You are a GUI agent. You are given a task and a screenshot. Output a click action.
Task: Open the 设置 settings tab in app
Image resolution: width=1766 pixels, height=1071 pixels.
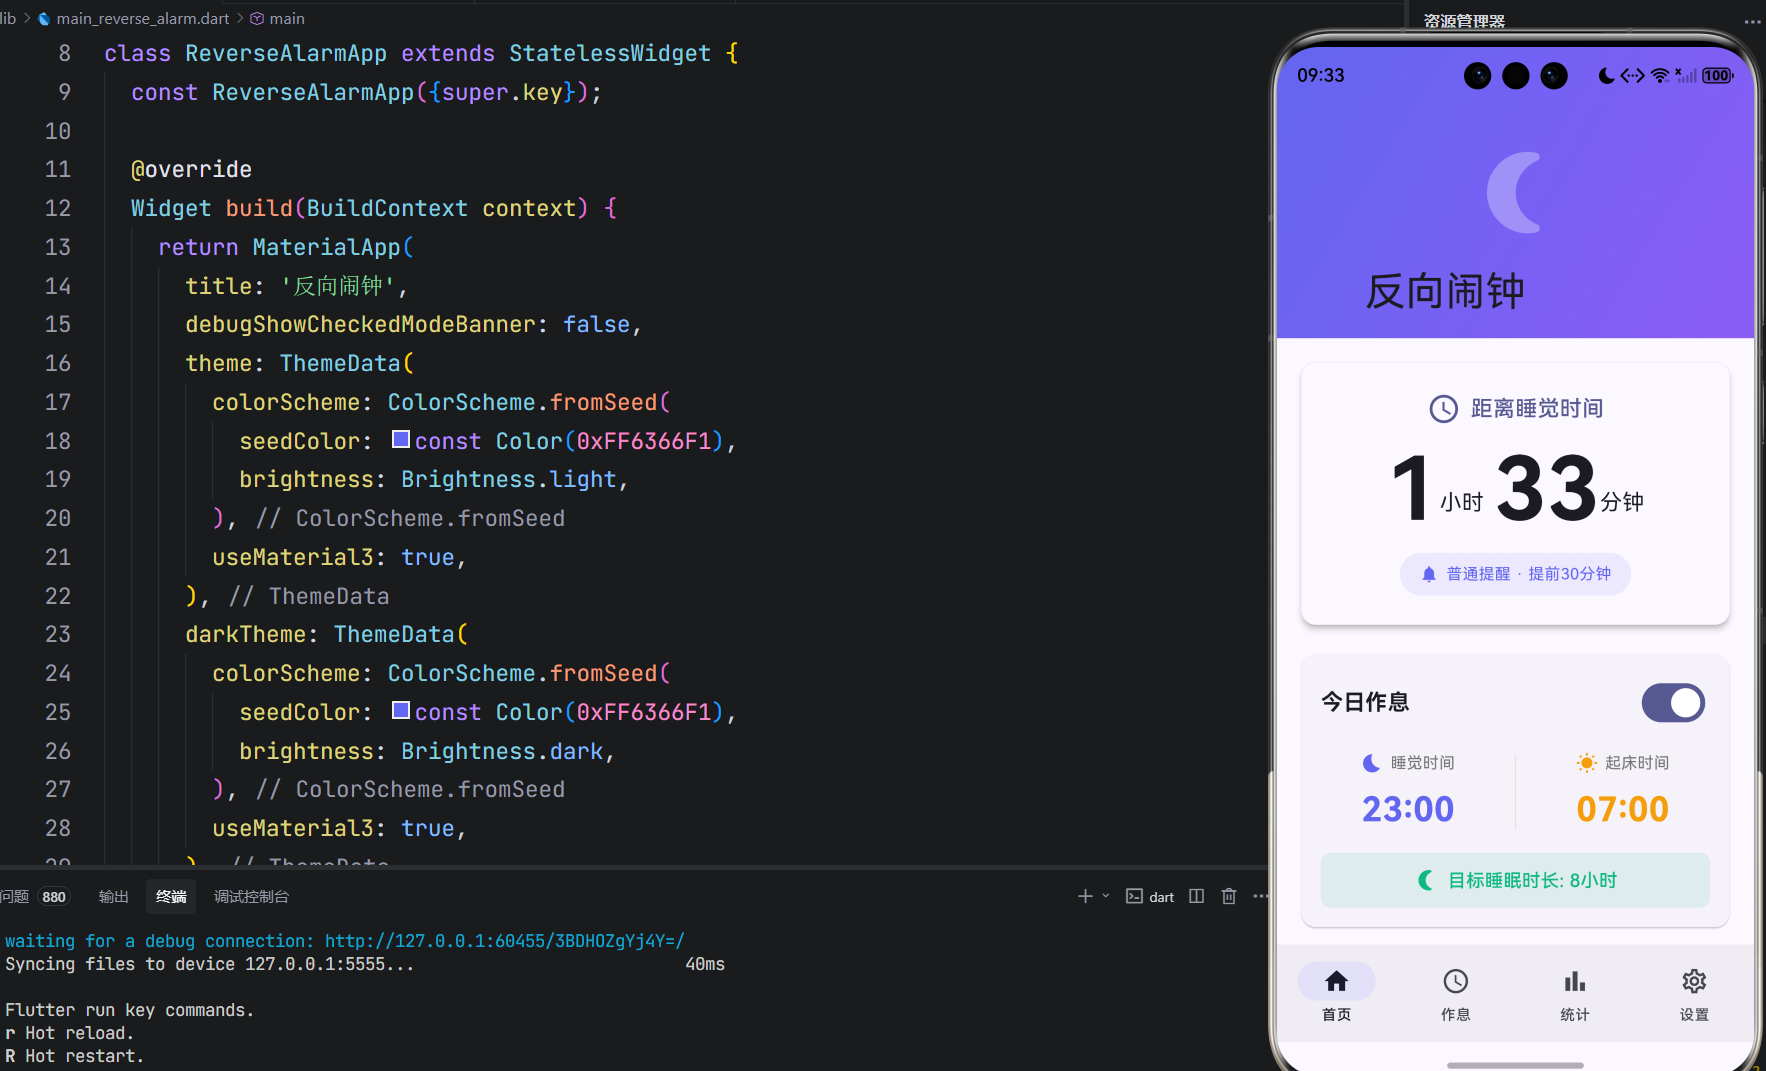pyautogui.click(x=1694, y=994)
